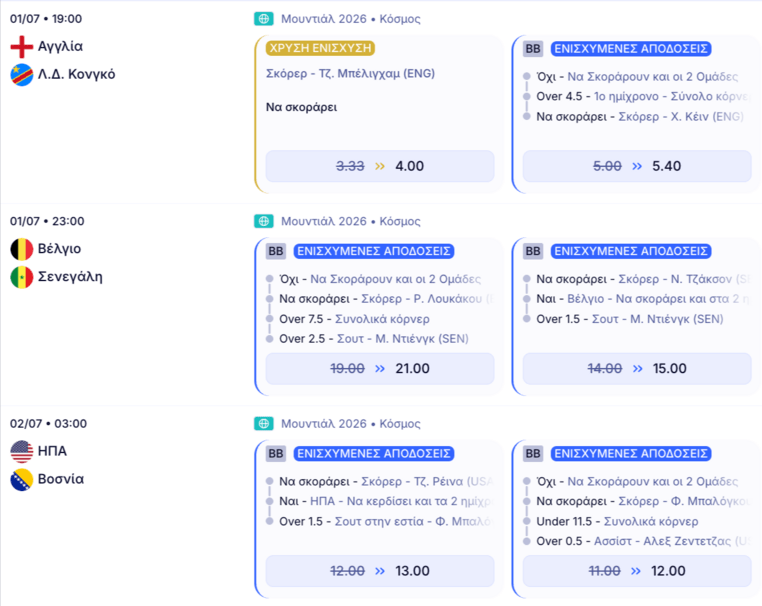Open the Αγγλία team name link
Image resolution: width=762 pixels, height=606 pixels.
click(60, 47)
